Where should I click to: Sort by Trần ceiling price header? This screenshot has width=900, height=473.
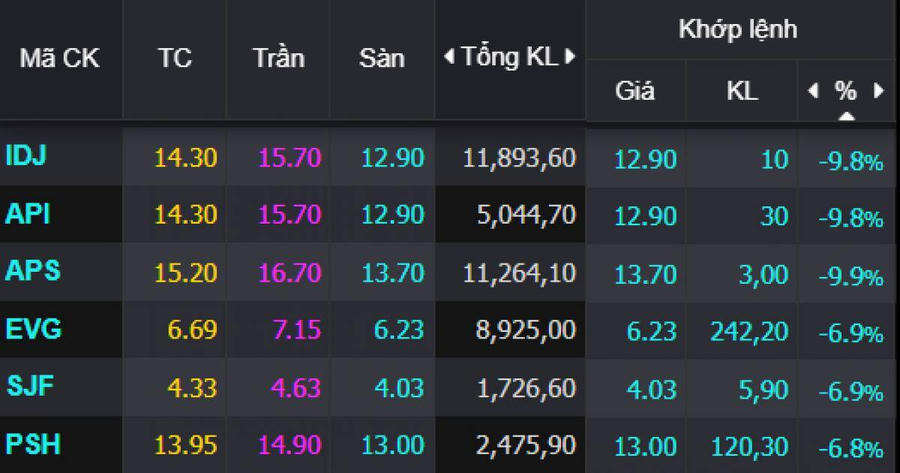tap(277, 58)
